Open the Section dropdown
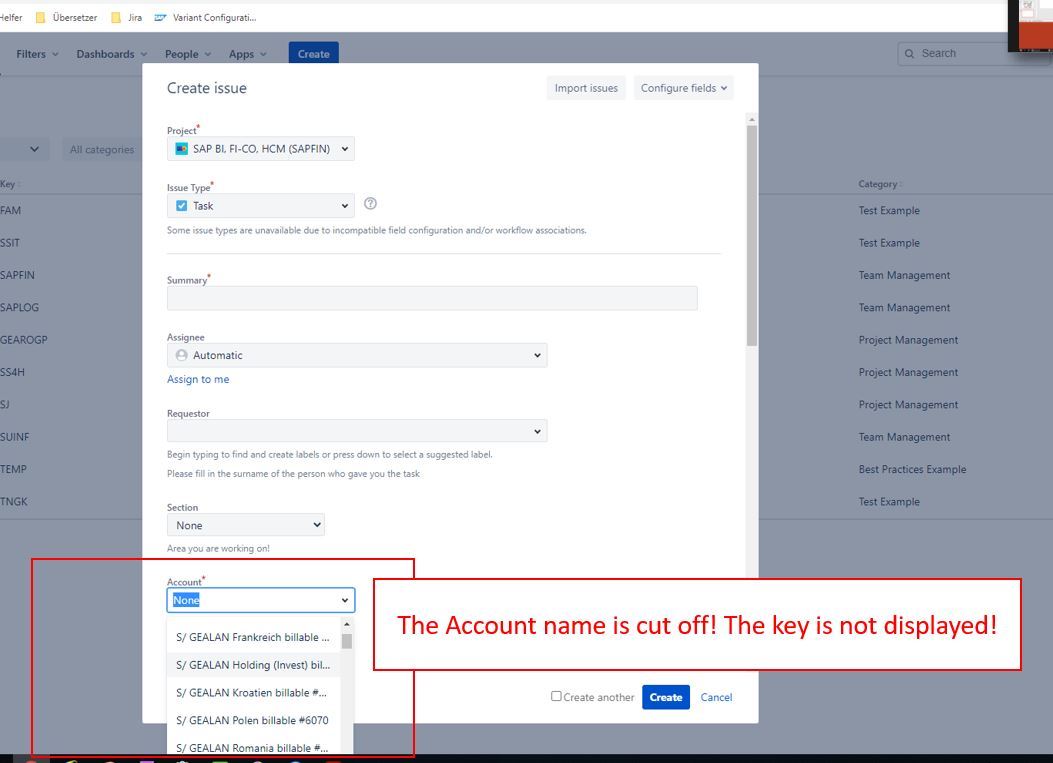This screenshot has width=1053, height=763. coord(245,525)
